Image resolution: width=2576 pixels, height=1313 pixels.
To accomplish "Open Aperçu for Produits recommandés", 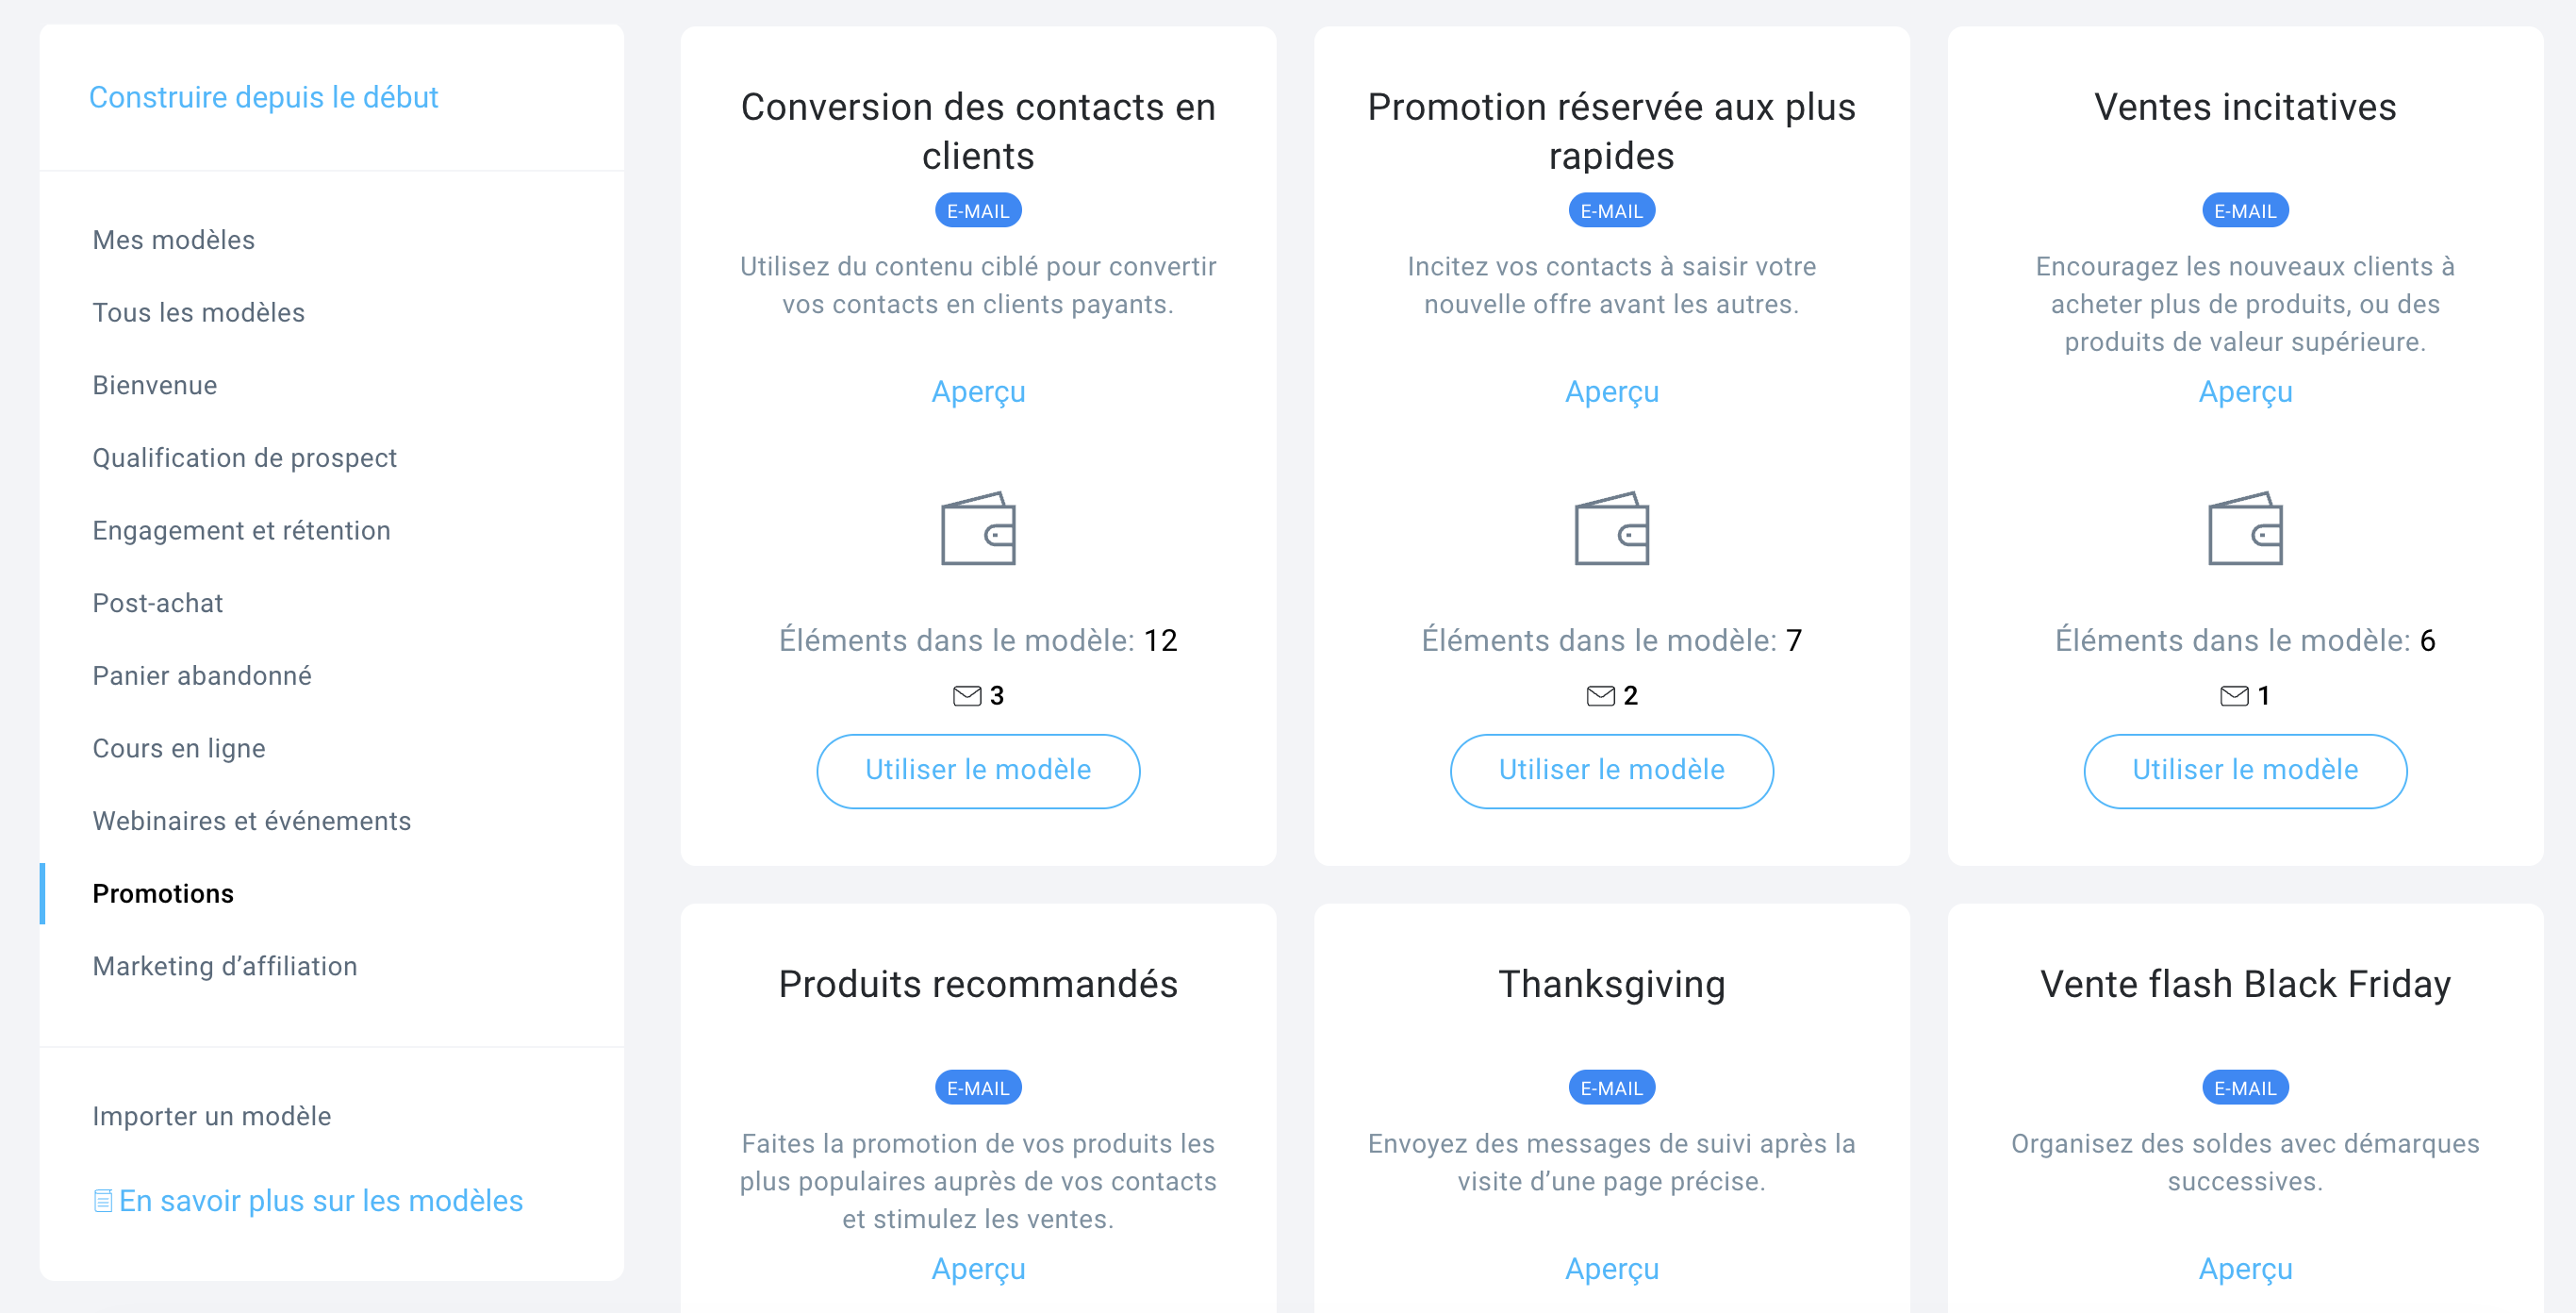I will coord(978,1268).
